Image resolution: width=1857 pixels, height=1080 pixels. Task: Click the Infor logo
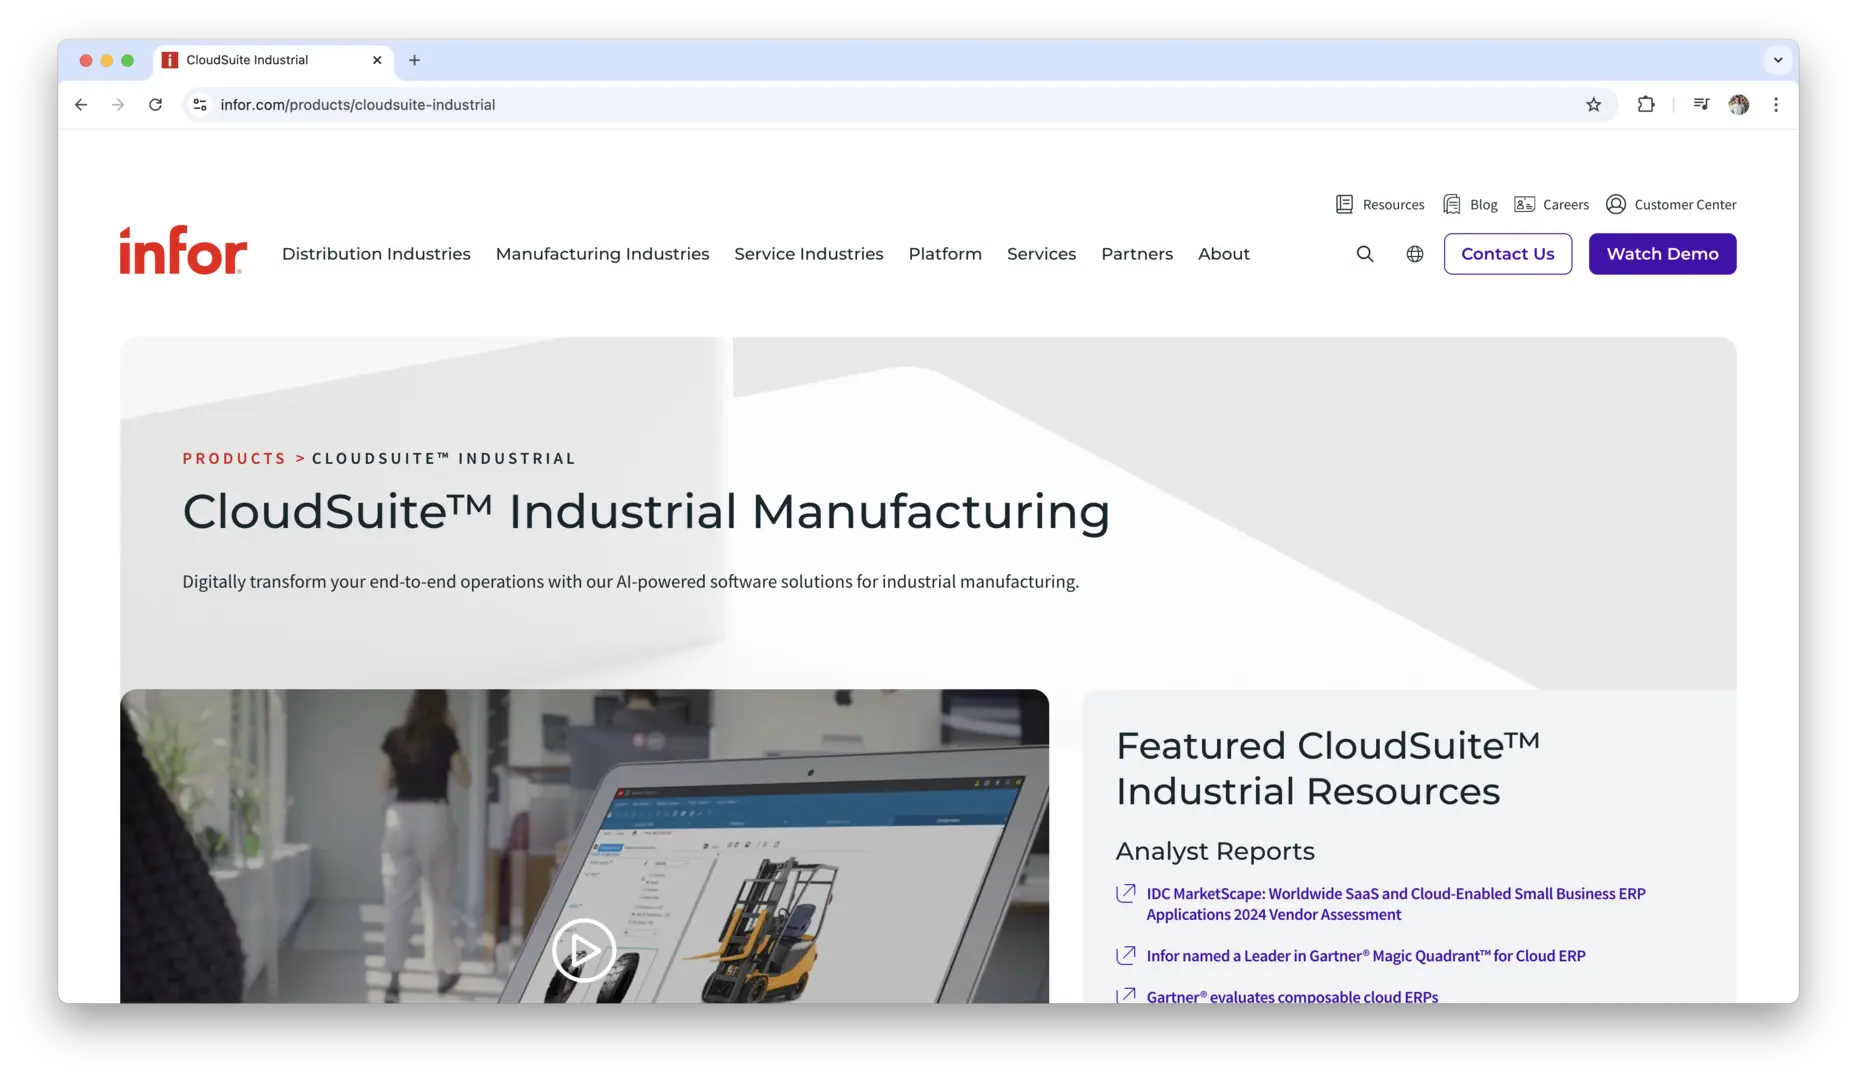(183, 250)
